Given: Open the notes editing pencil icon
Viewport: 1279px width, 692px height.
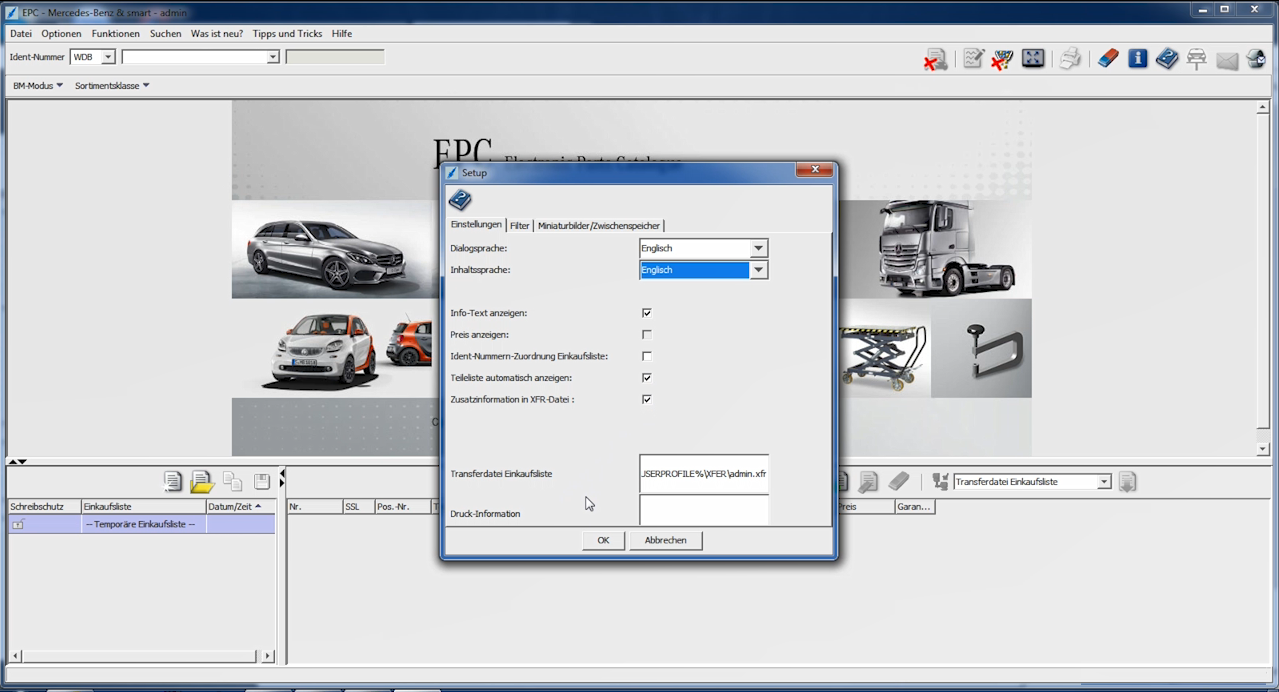Looking at the screenshot, I should point(973,59).
